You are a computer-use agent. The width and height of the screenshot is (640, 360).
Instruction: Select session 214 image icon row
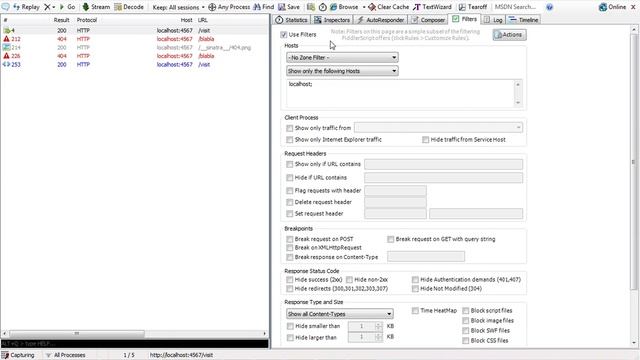[134, 47]
